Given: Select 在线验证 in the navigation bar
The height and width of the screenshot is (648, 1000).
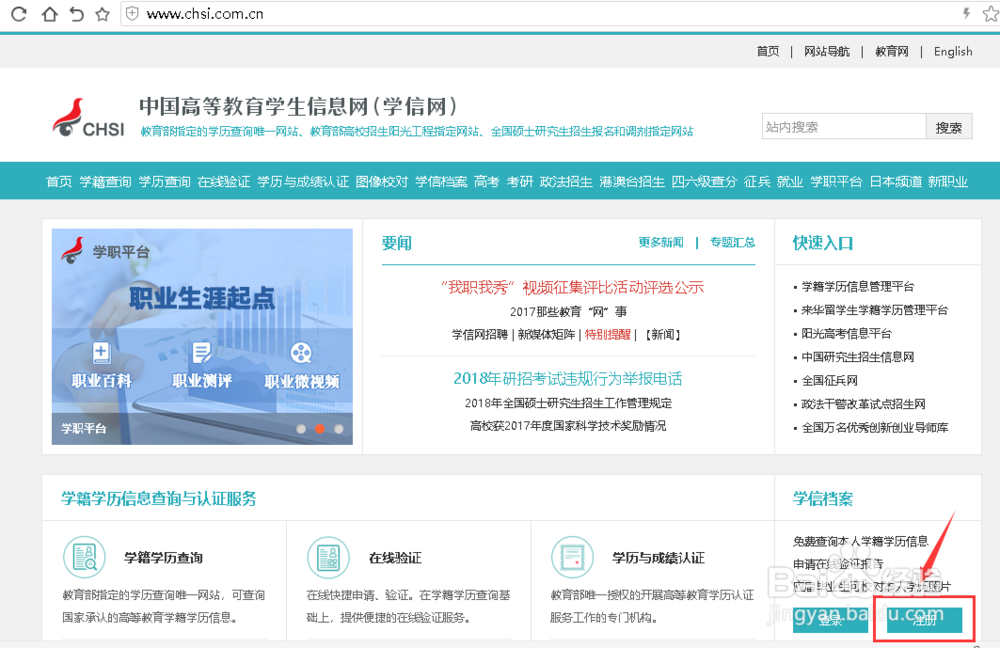Looking at the screenshot, I should point(224,182).
